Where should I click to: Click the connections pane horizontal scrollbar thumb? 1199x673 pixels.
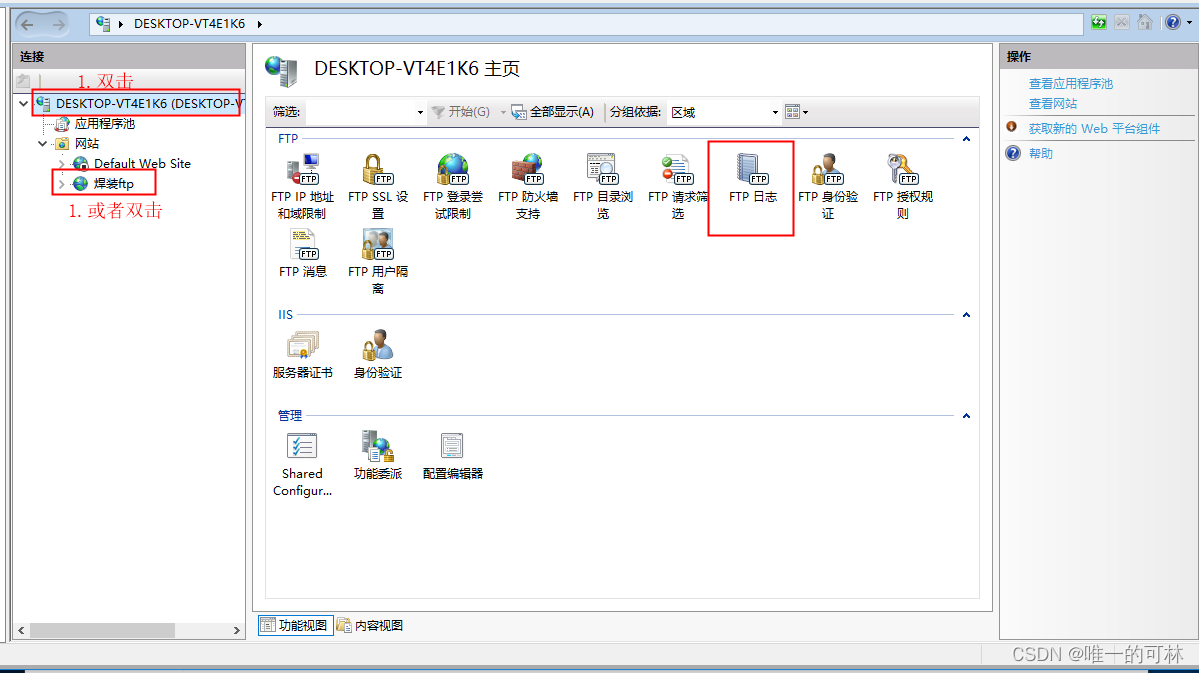102,630
